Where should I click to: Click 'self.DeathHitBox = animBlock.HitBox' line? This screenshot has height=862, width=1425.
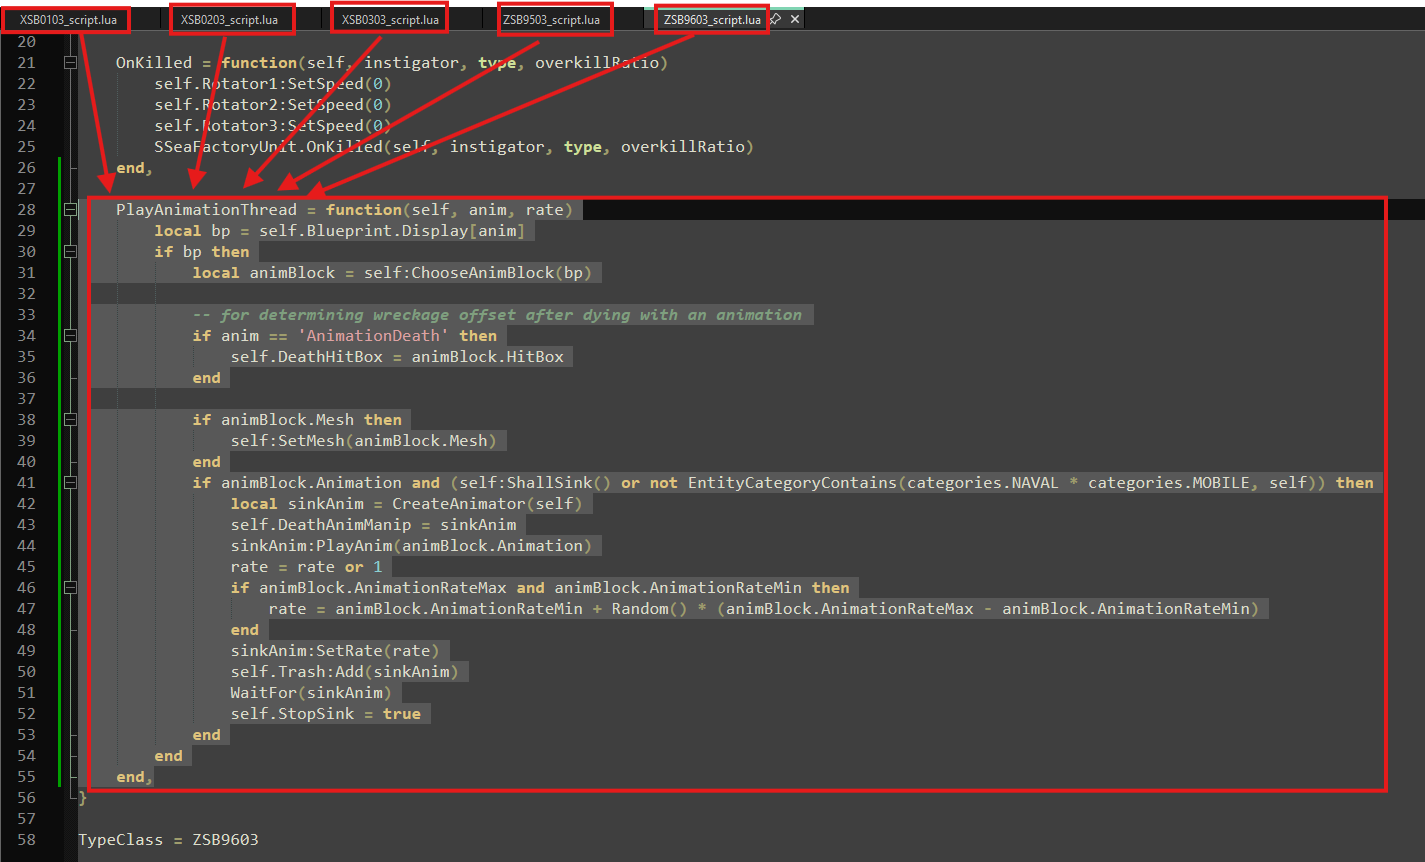pyautogui.click(x=398, y=357)
